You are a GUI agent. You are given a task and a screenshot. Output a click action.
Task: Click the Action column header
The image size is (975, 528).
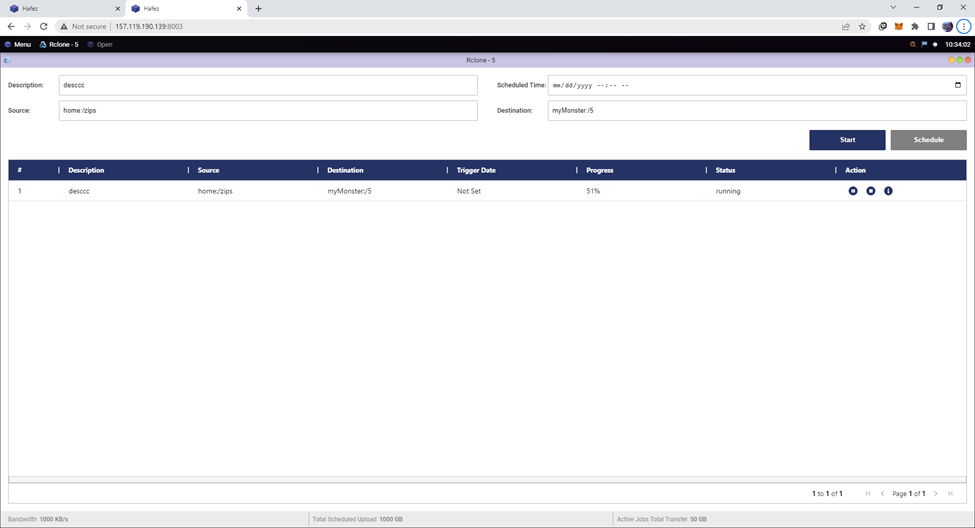tap(855, 170)
